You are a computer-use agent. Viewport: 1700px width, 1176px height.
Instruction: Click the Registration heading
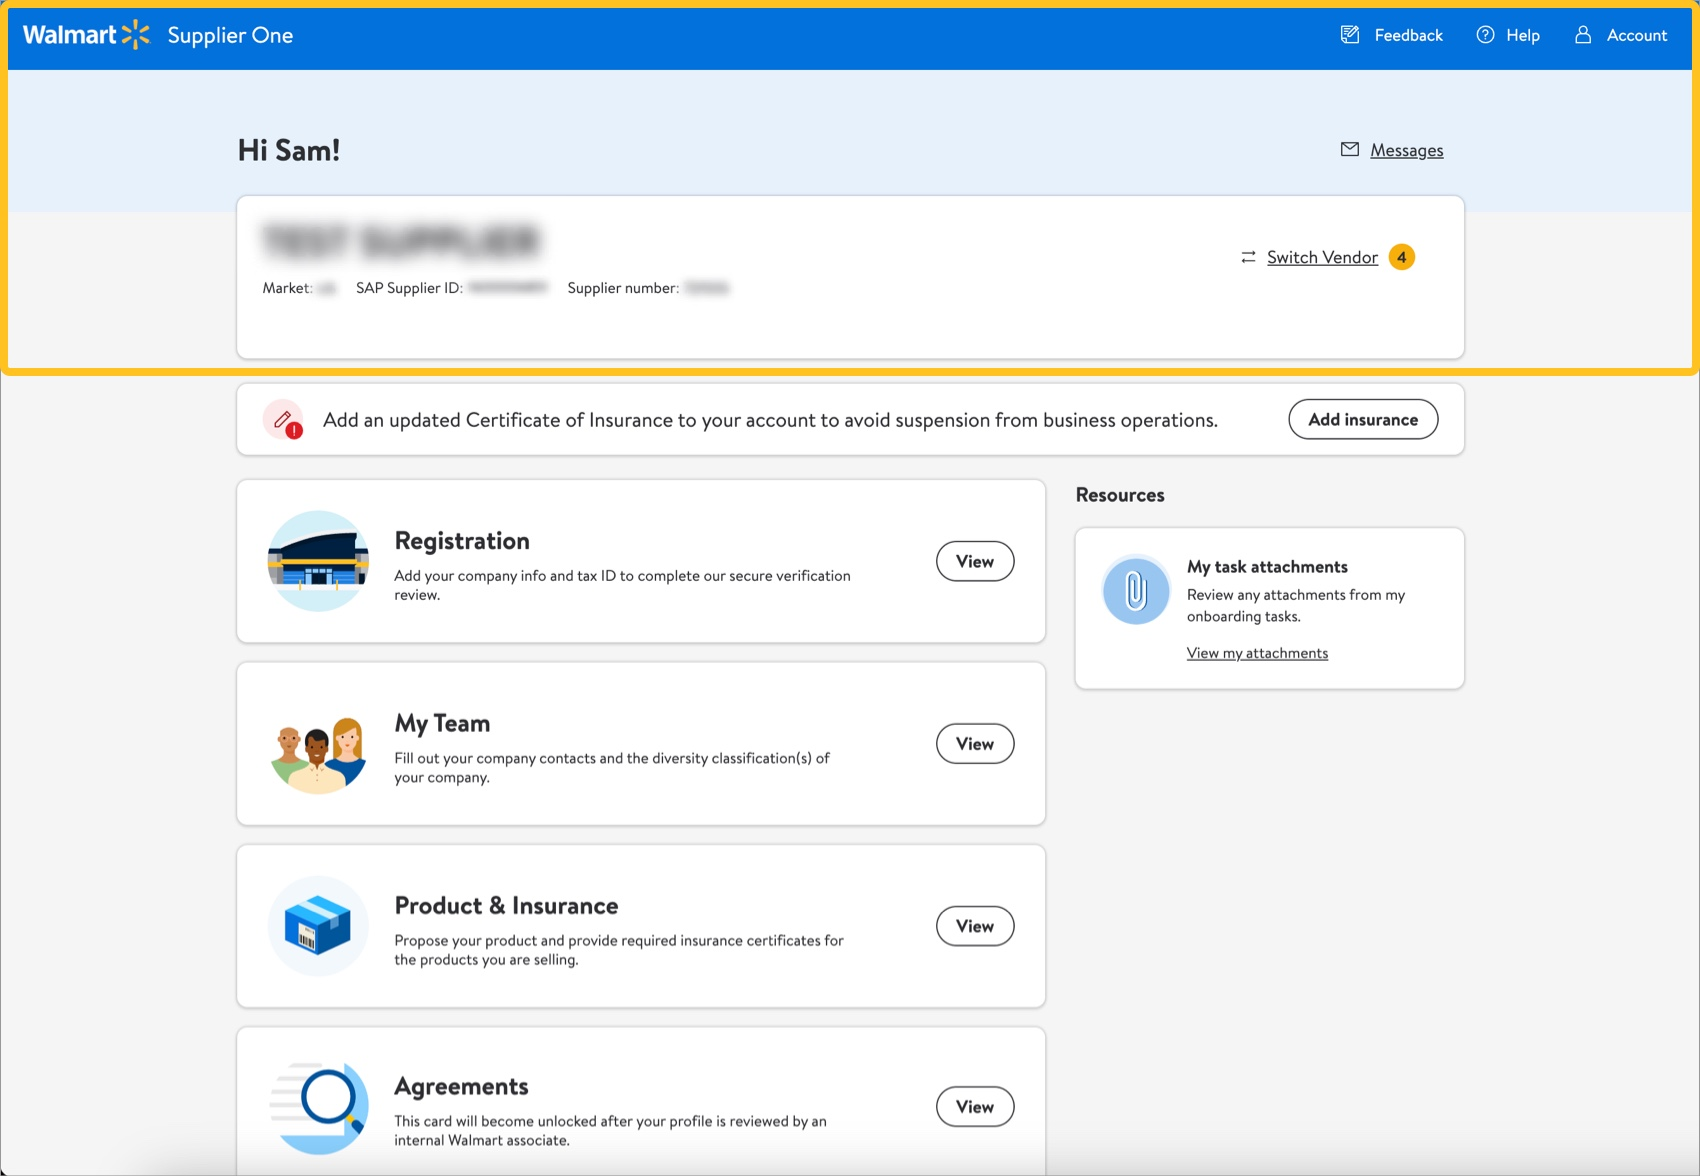coord(462,541)
